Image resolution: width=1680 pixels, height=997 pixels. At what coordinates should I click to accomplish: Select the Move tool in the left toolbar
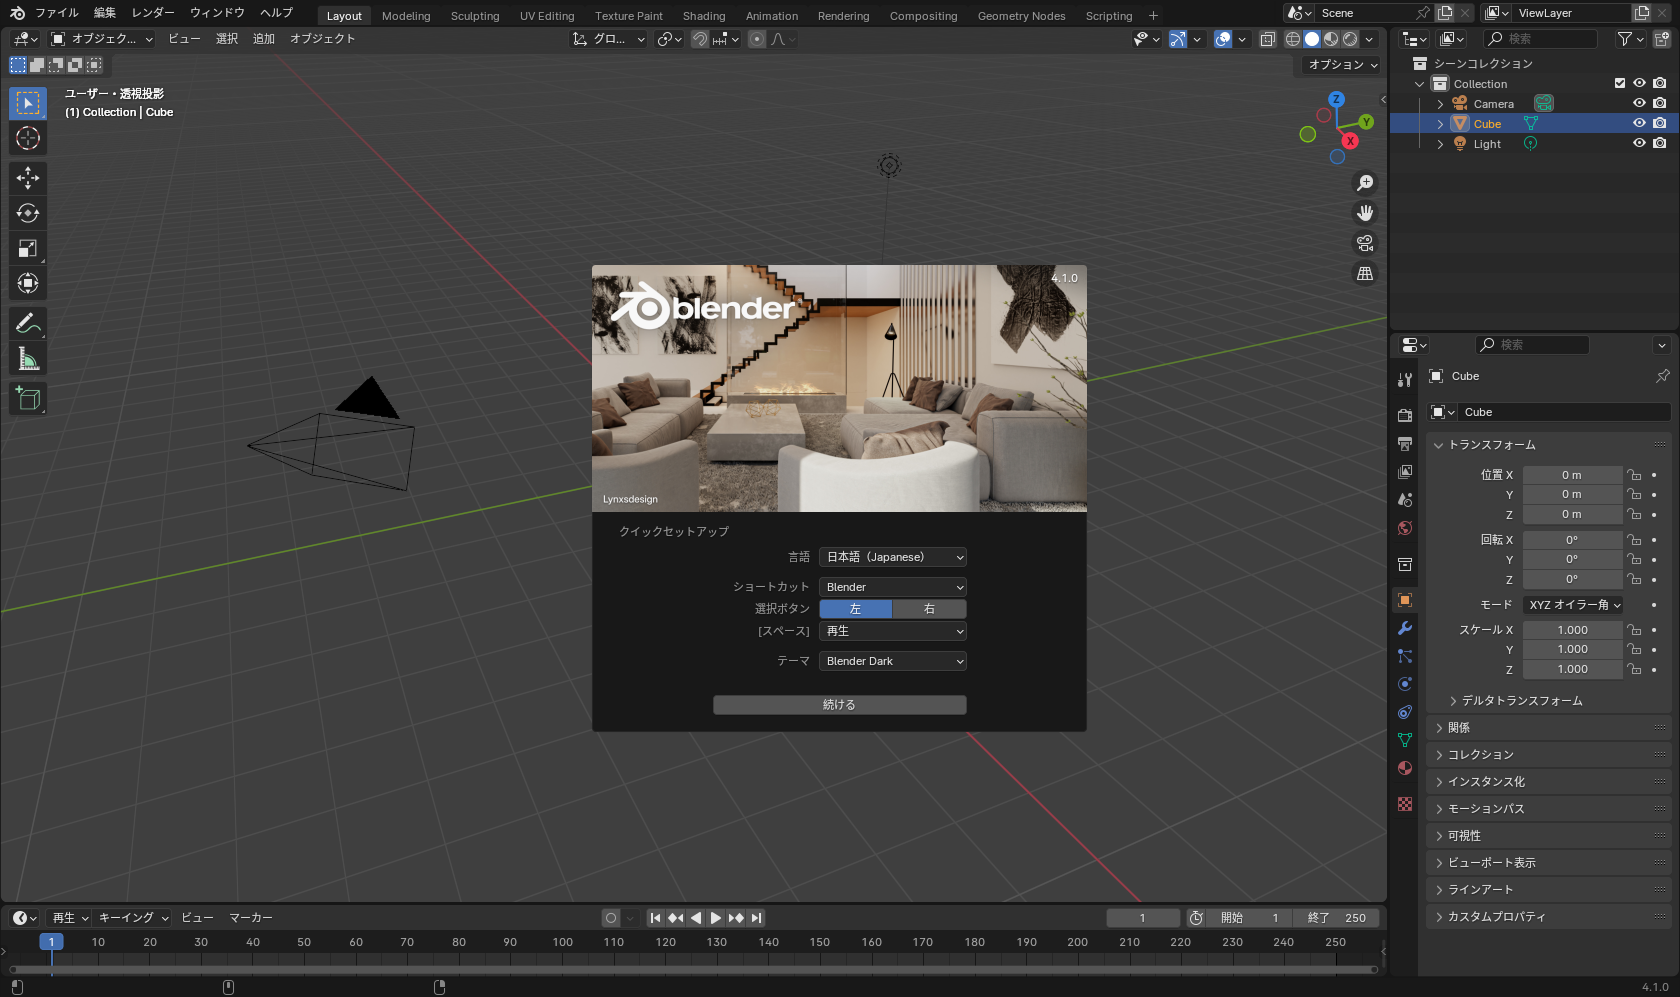27,178
